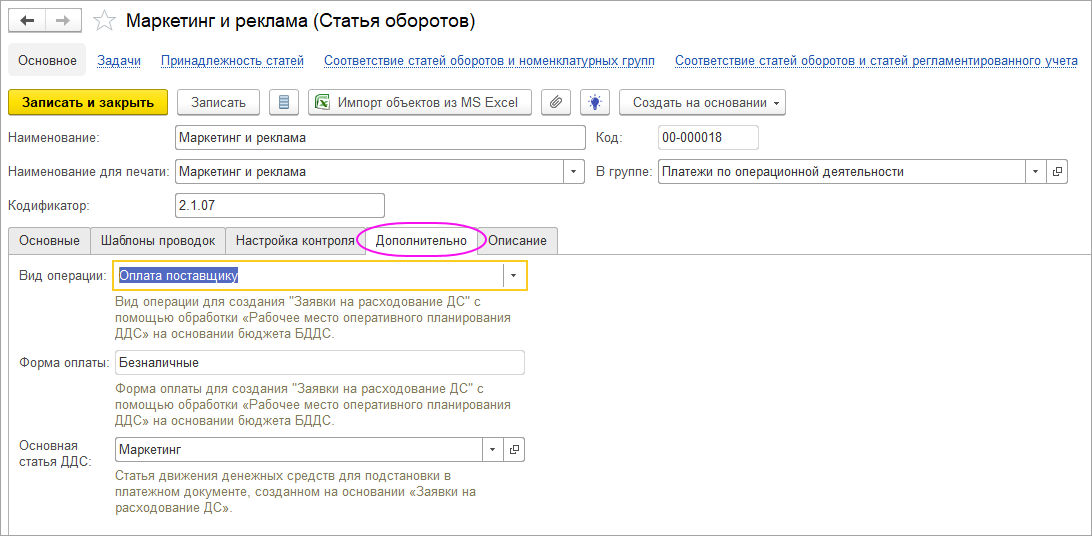The image size is (1092, 536).
Task: Open the Настройка контроля tab
Action: (x=294, y=241)
